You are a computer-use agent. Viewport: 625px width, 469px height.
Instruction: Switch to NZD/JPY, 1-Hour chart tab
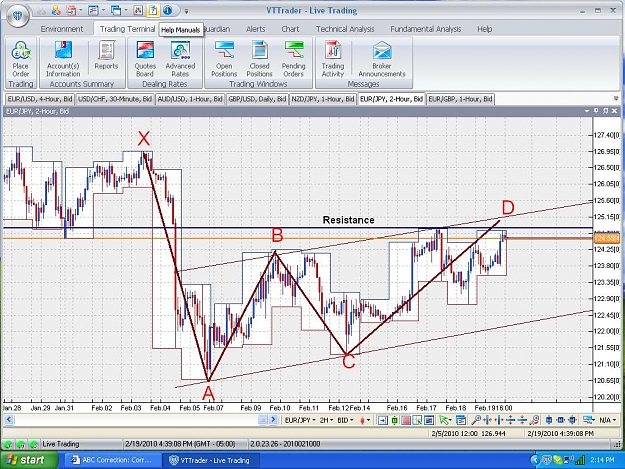pos(323,99)
